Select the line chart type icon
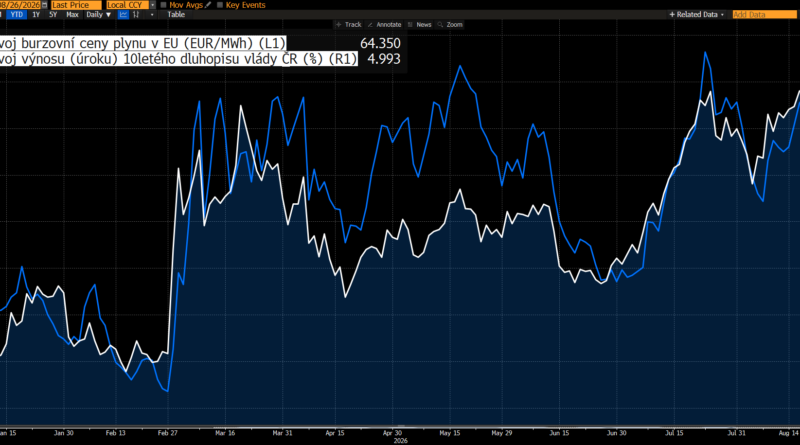800x445 pixels. pyautogui.click(x=123, y=15)
